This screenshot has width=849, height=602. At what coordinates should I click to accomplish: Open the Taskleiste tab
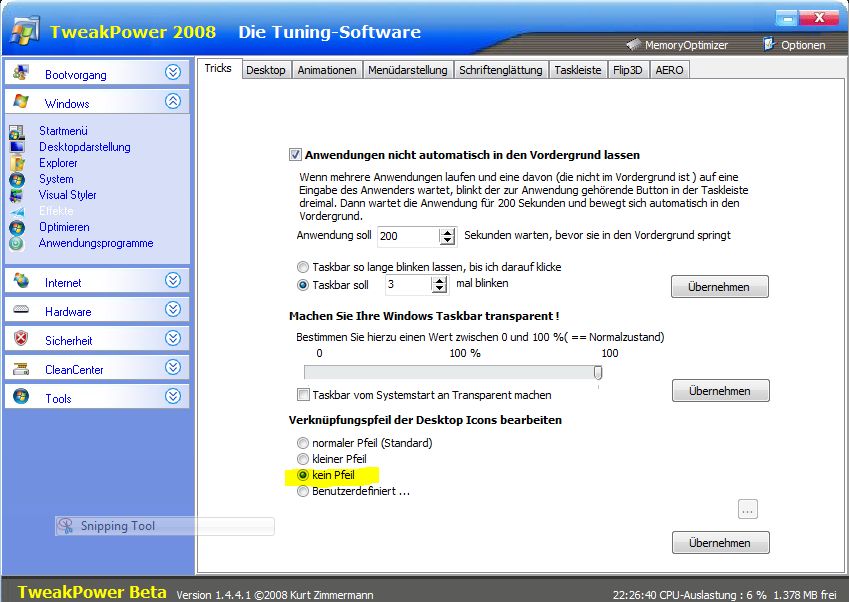[x=578, y=70]
